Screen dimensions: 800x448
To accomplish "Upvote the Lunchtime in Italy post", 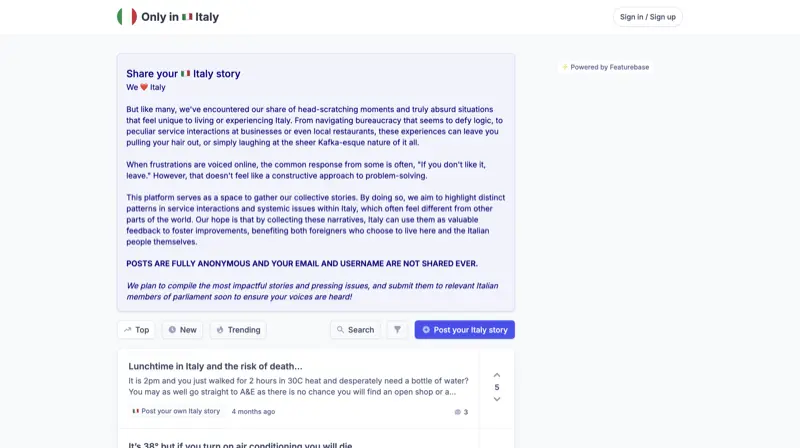I will point(497,375).
